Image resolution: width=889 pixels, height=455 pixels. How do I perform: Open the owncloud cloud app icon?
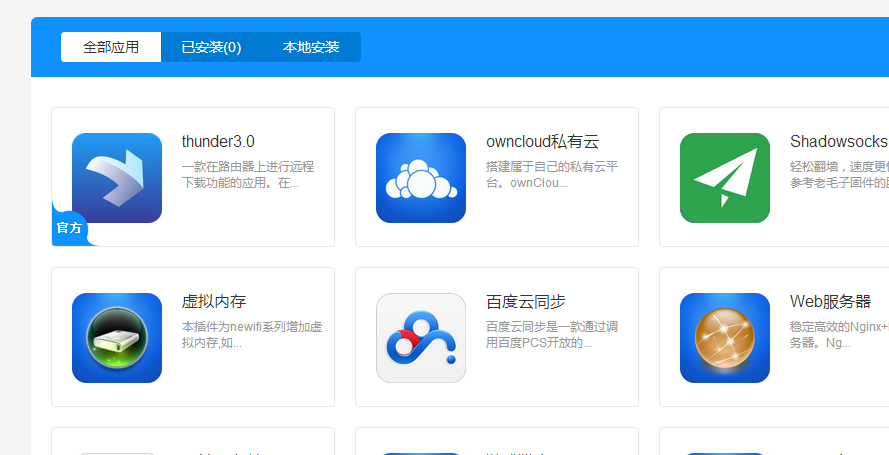(421, 178)
